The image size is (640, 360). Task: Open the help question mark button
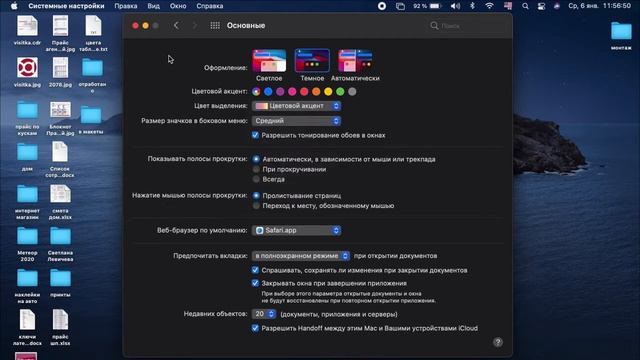(x=498, y=342)
